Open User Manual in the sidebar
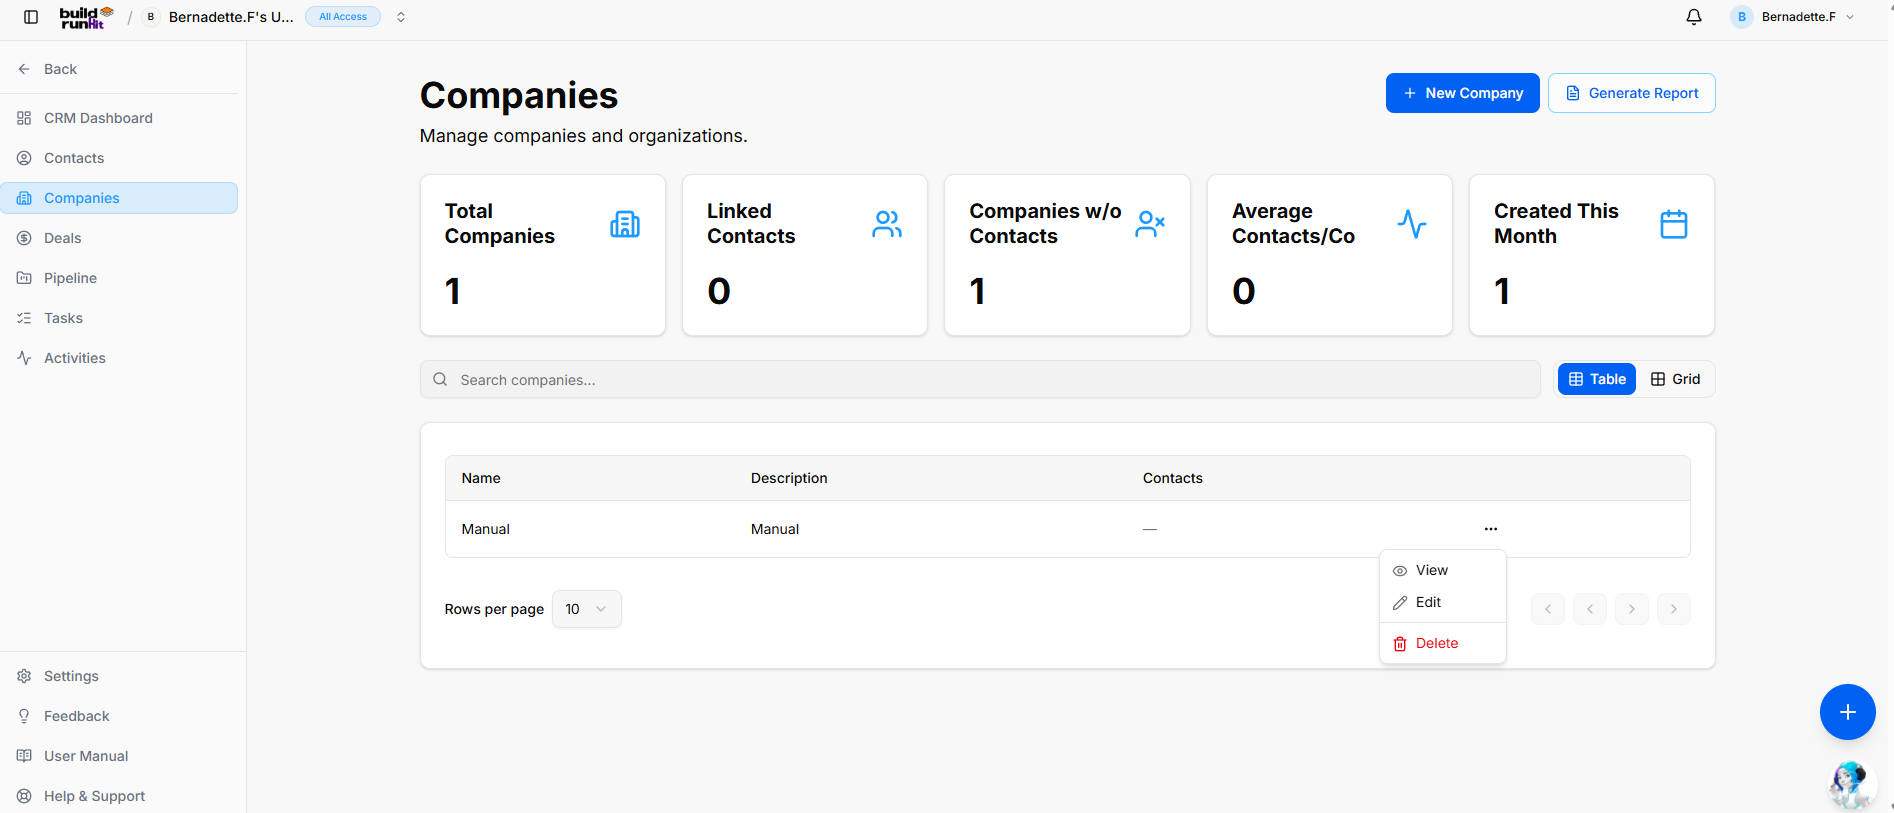Screen dimensions: 1894x813 tap(119, 756)
